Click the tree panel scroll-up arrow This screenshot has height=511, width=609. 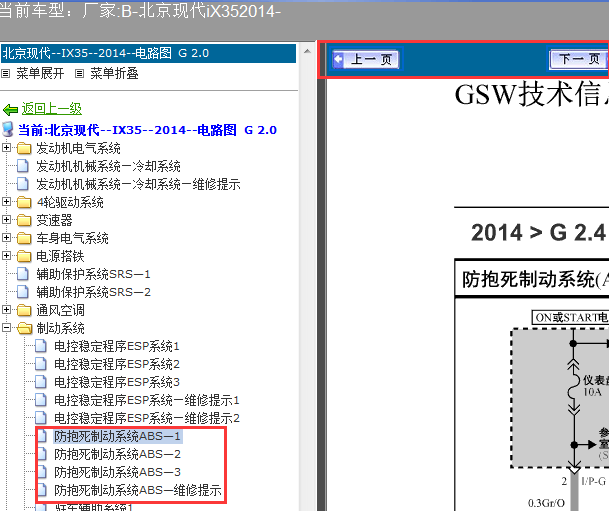[307, 51]
